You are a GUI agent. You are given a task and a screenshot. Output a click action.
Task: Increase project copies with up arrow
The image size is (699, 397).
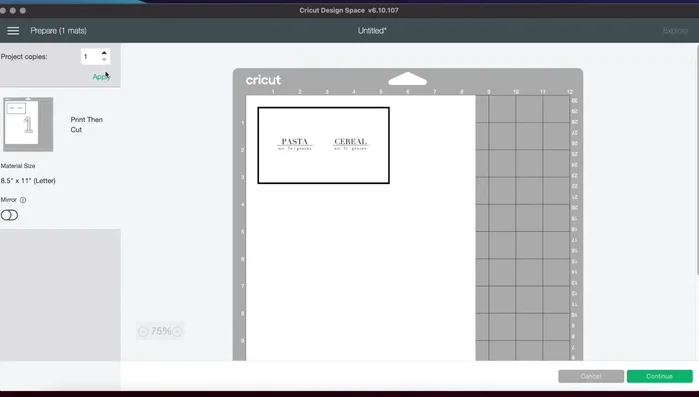point(104,53)
